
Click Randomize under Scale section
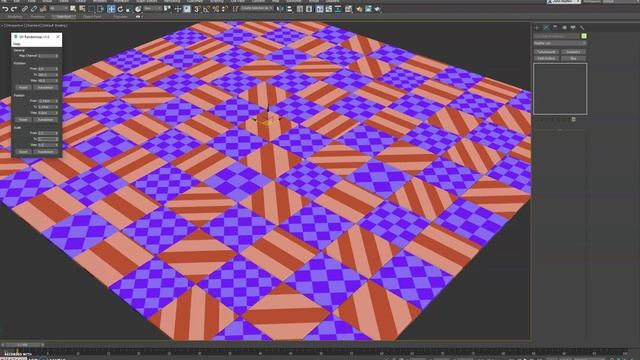46,152
